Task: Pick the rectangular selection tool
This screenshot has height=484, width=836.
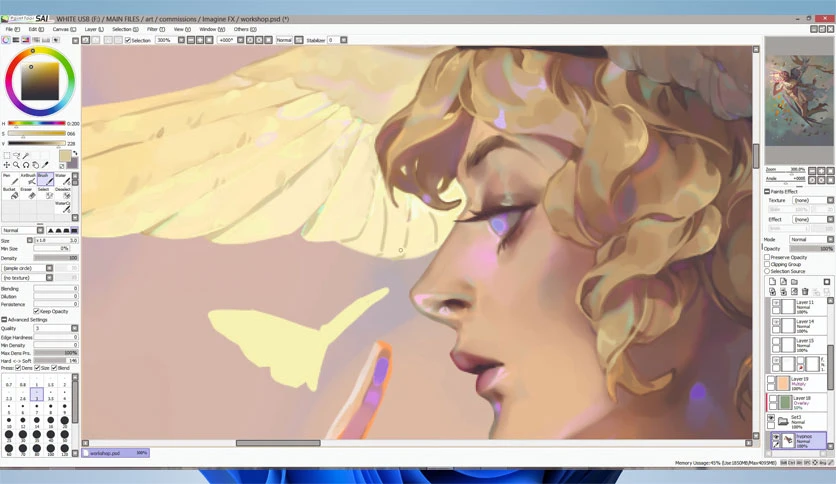Action: (6, 156)
